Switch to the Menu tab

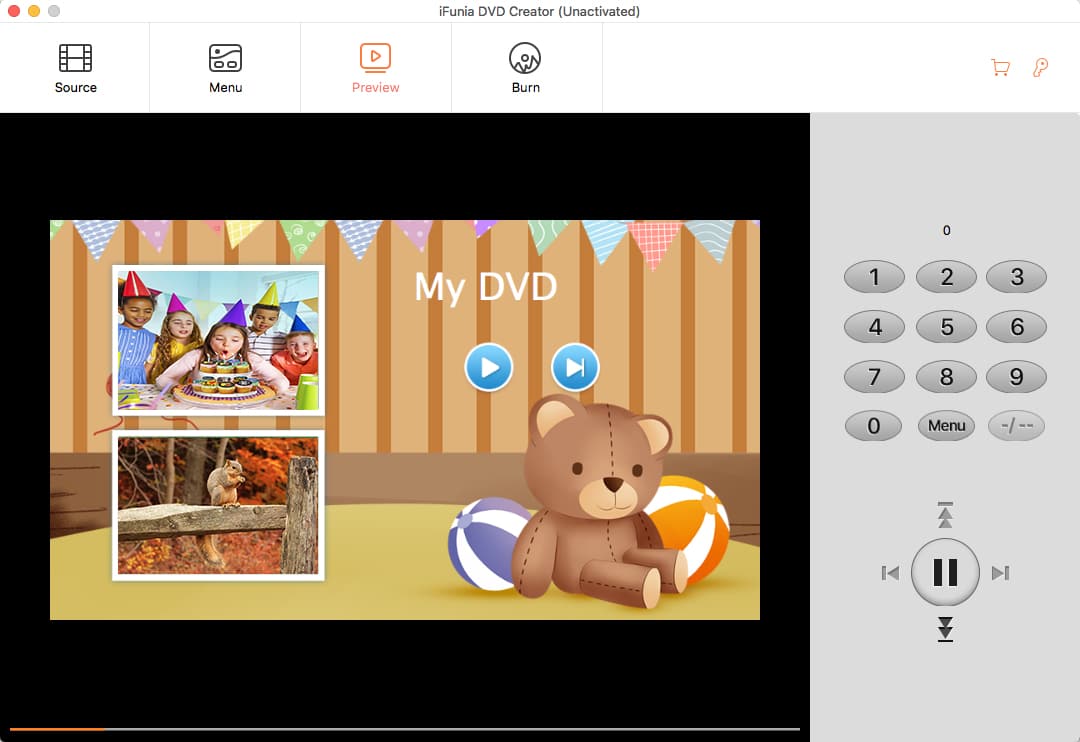tap(225, 68)
